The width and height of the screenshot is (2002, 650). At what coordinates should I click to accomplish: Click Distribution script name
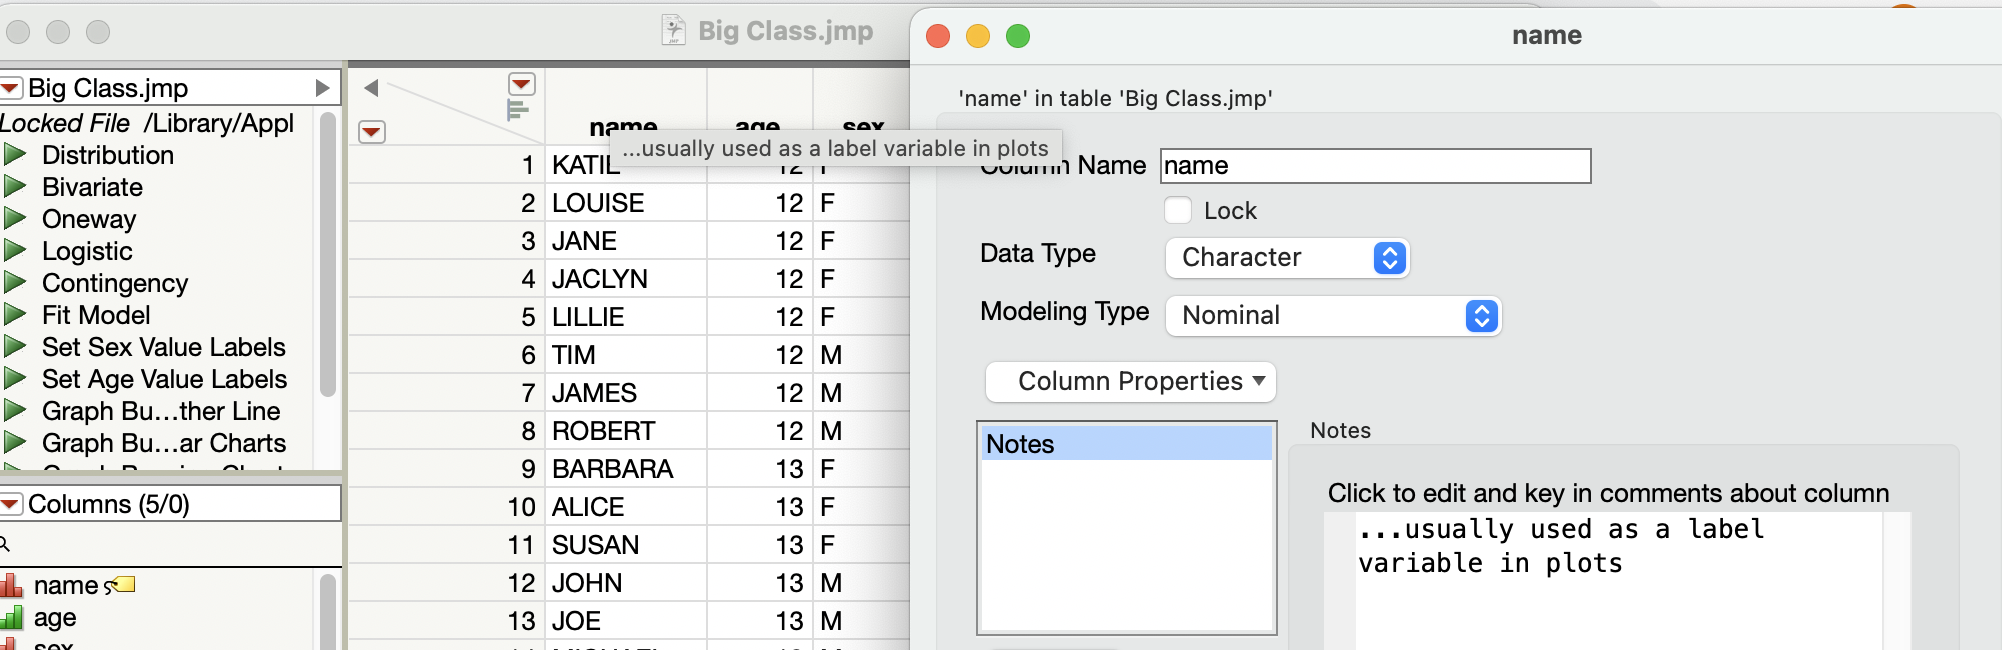[x=108, y=155]
